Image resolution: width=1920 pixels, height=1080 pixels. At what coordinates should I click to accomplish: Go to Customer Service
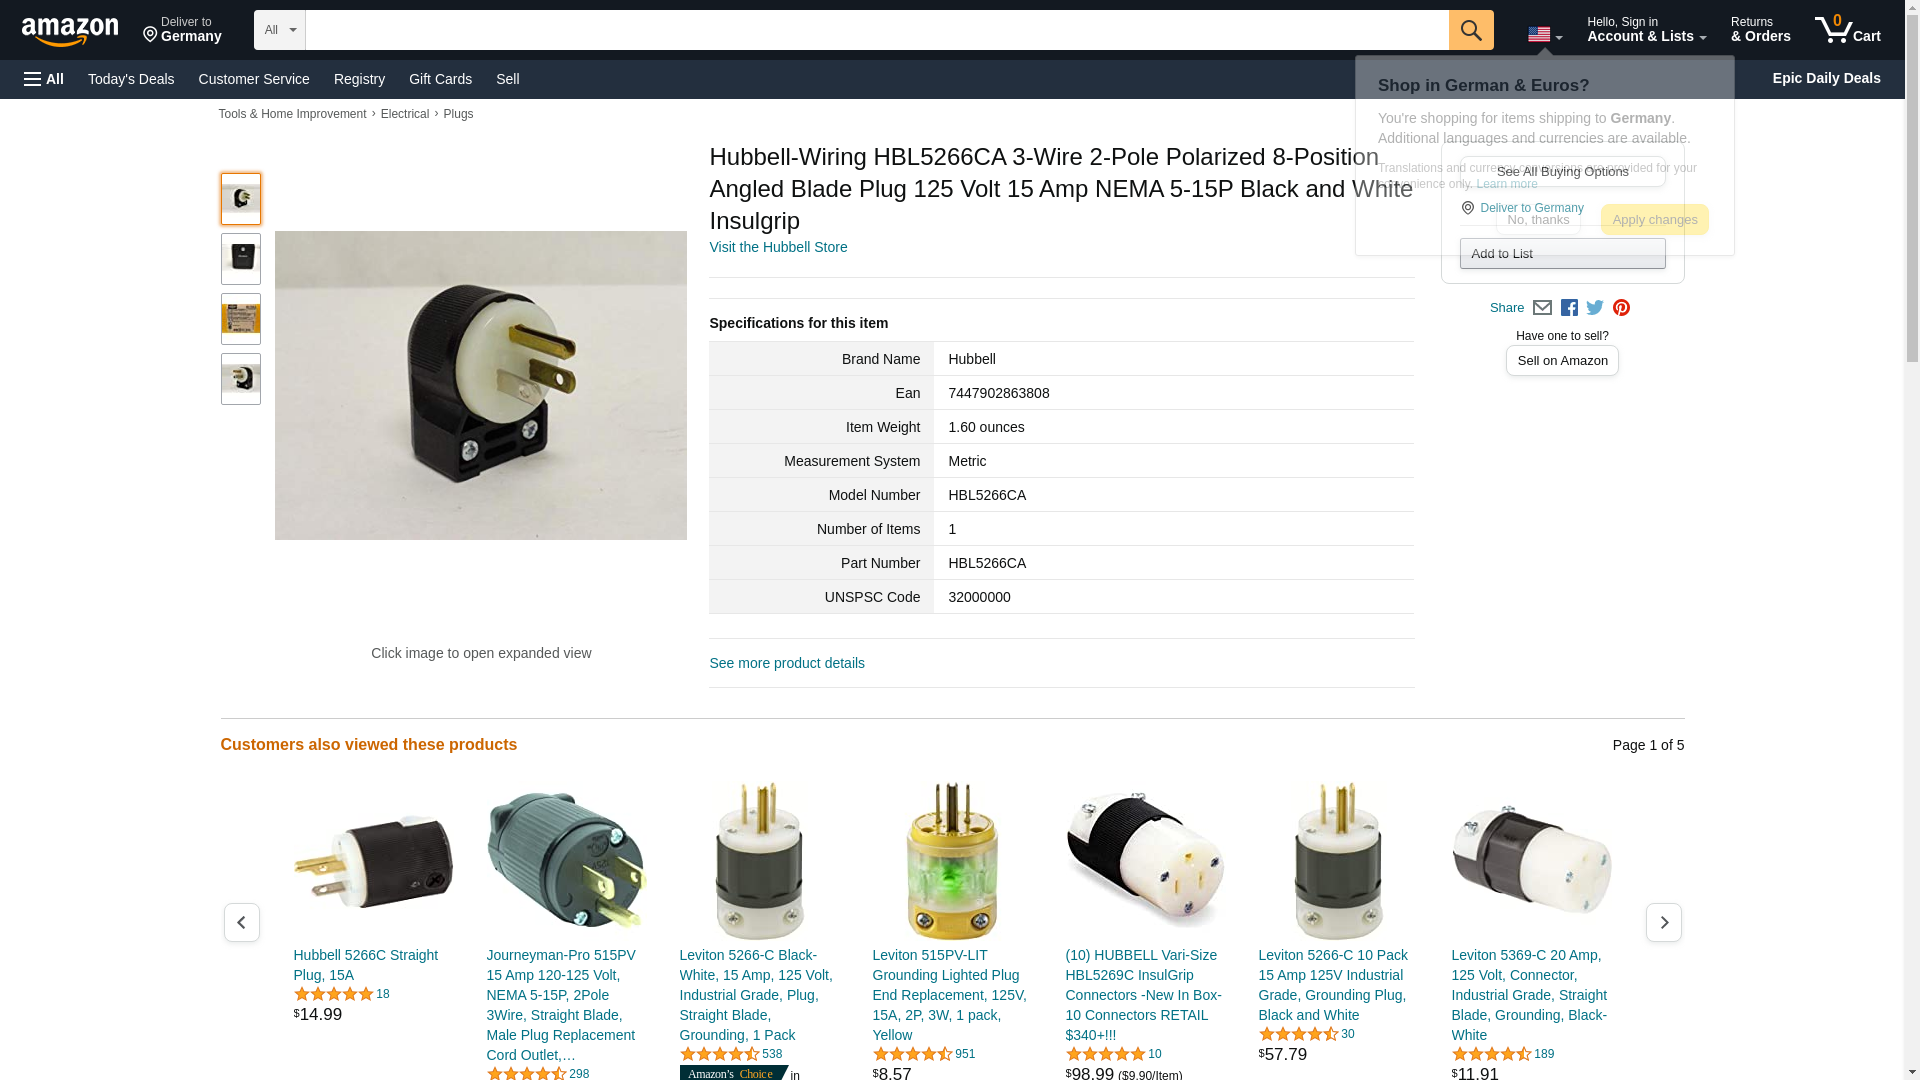point(254,79)
